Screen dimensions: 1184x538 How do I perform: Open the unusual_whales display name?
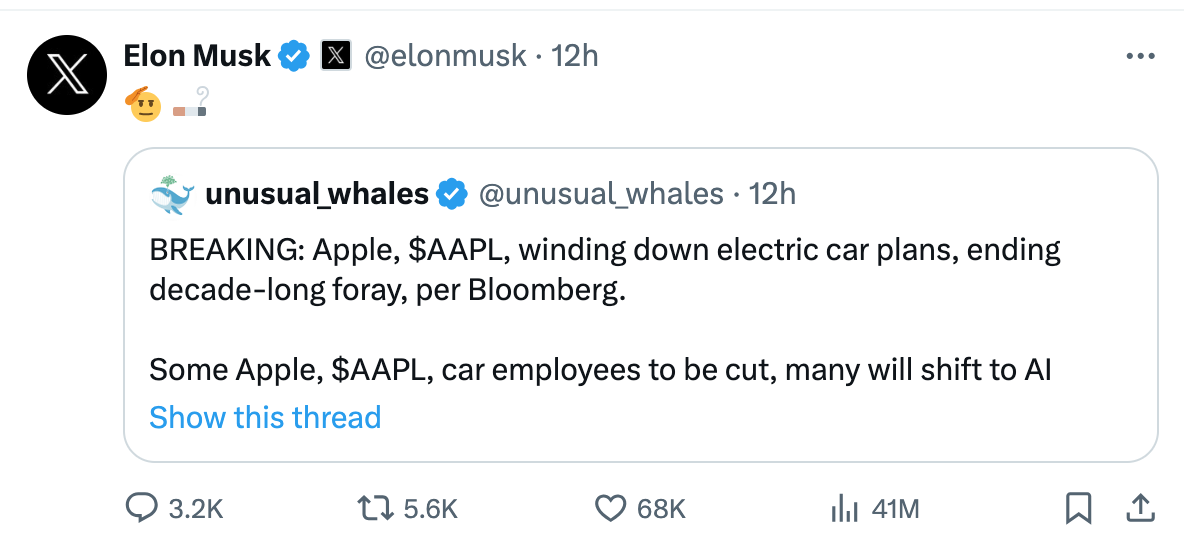317,193
